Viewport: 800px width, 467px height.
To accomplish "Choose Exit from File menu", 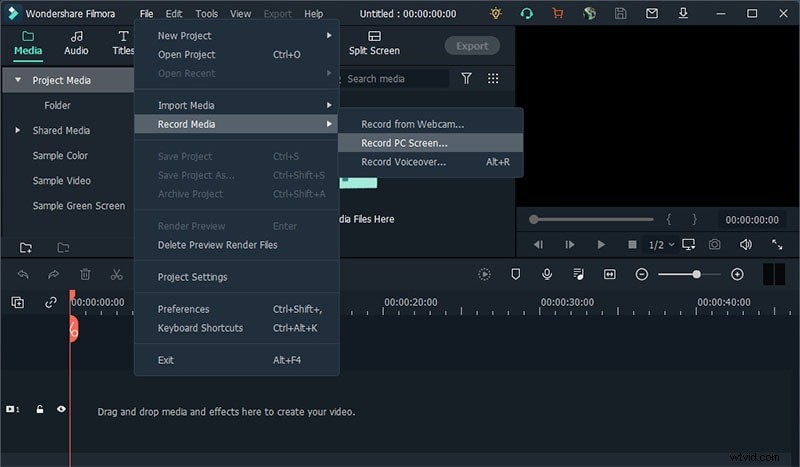I will click(x=237, y=360).
